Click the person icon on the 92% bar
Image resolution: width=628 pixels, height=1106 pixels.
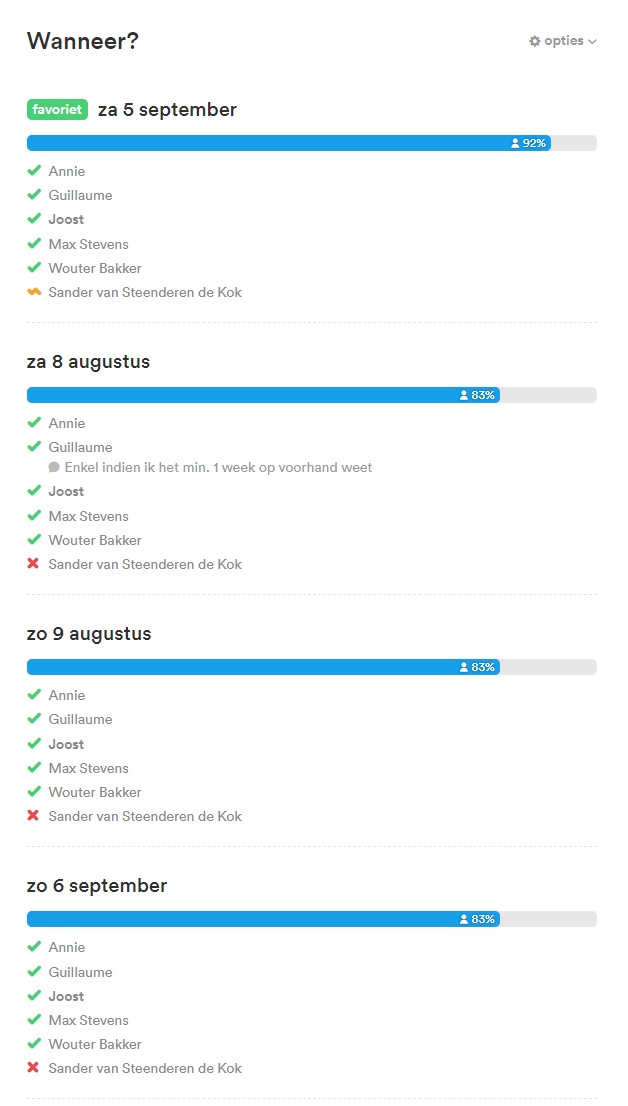[x=515, y=143]
